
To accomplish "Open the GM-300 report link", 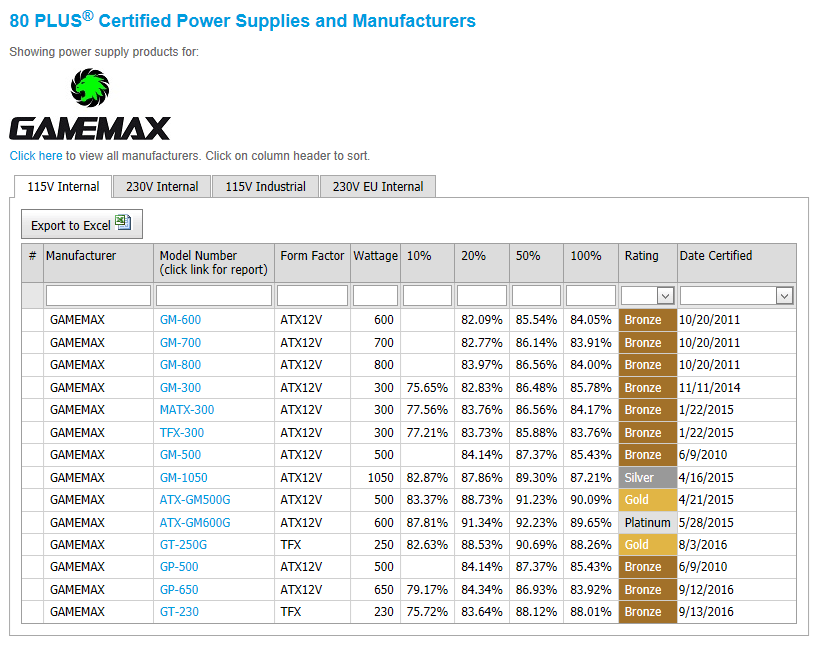I will 180,388.
